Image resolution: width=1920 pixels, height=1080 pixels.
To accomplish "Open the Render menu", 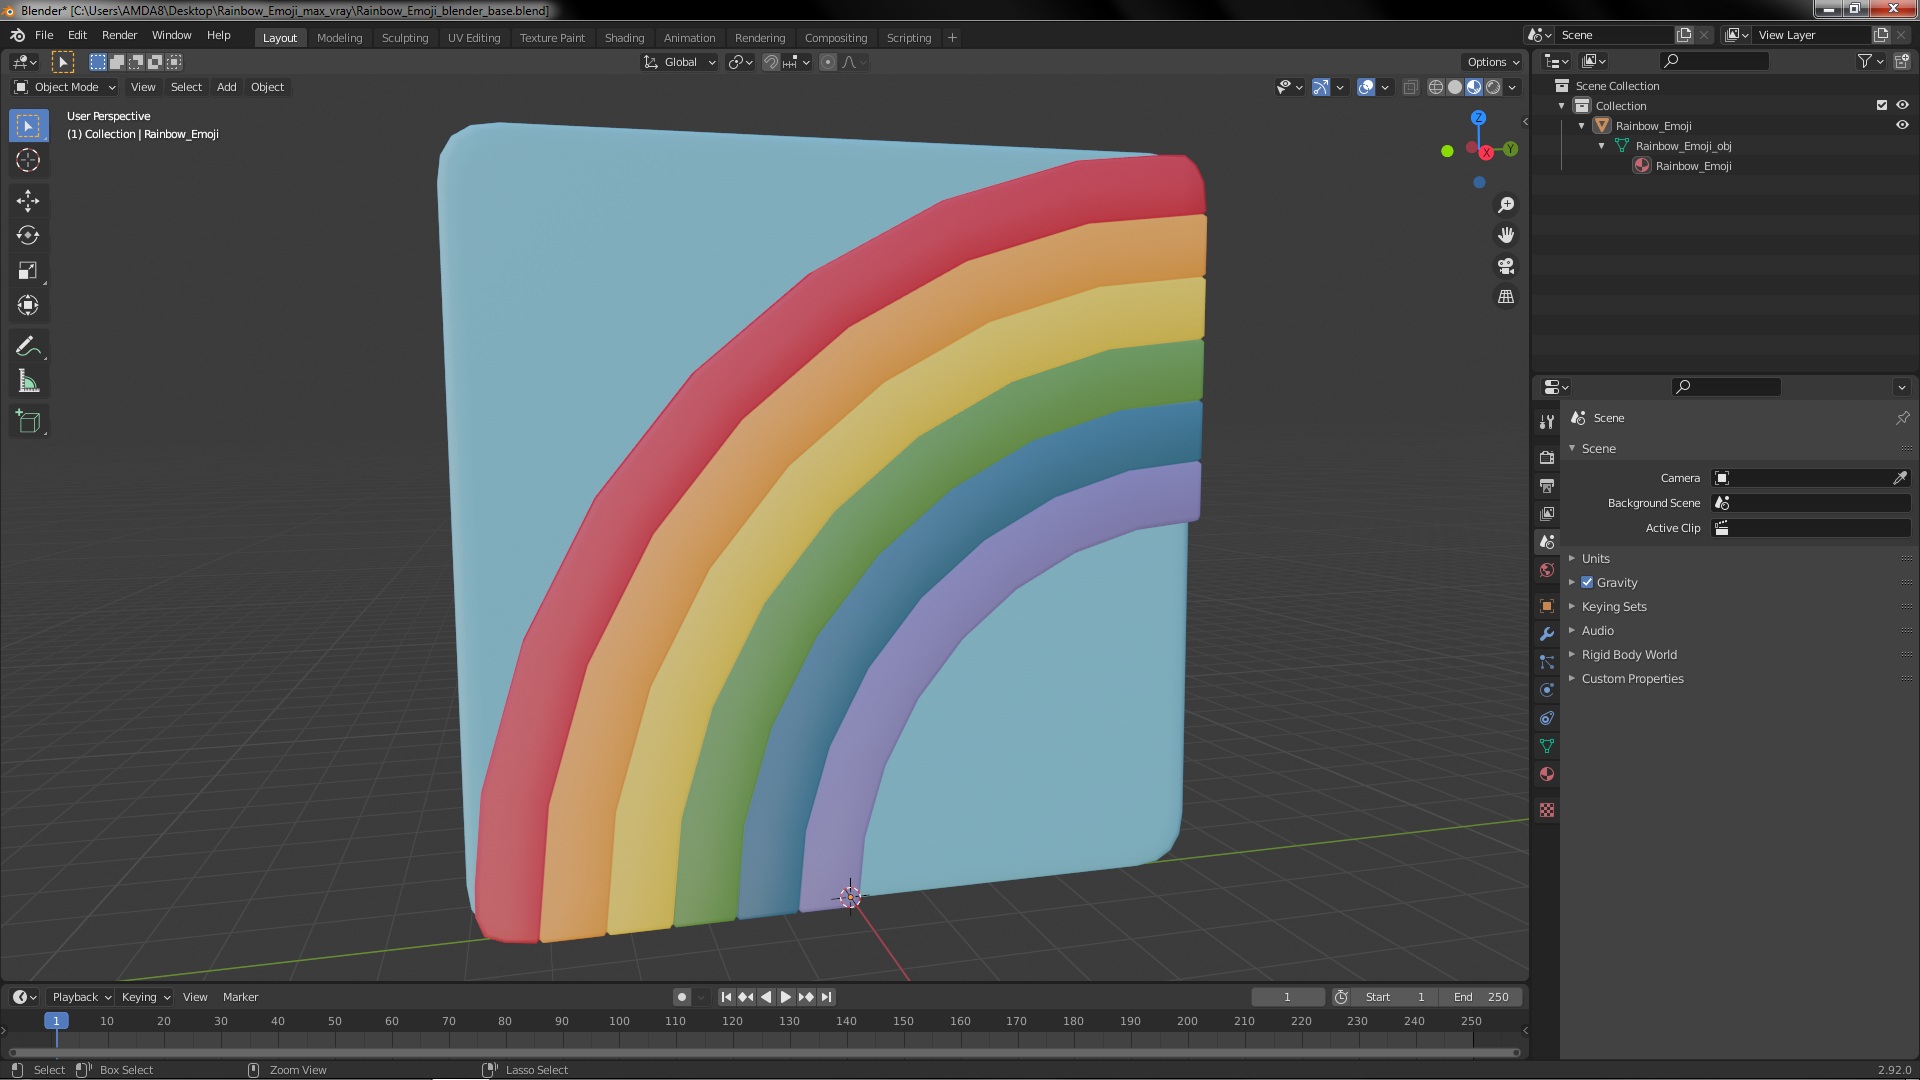I will coord(119,35).
